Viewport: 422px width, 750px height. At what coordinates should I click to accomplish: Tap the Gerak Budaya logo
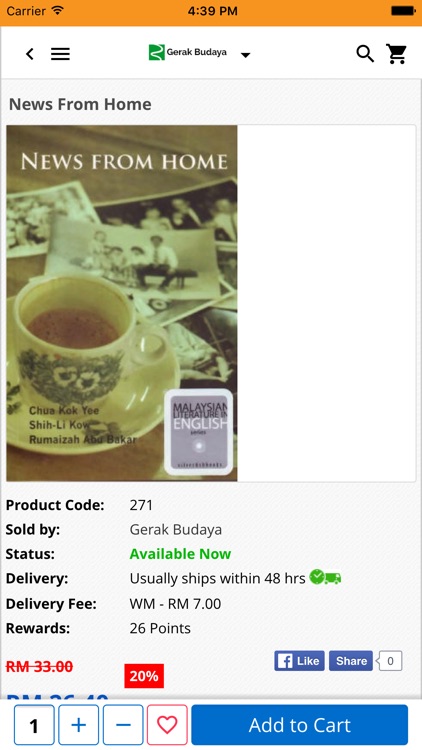tap(188, 52)
